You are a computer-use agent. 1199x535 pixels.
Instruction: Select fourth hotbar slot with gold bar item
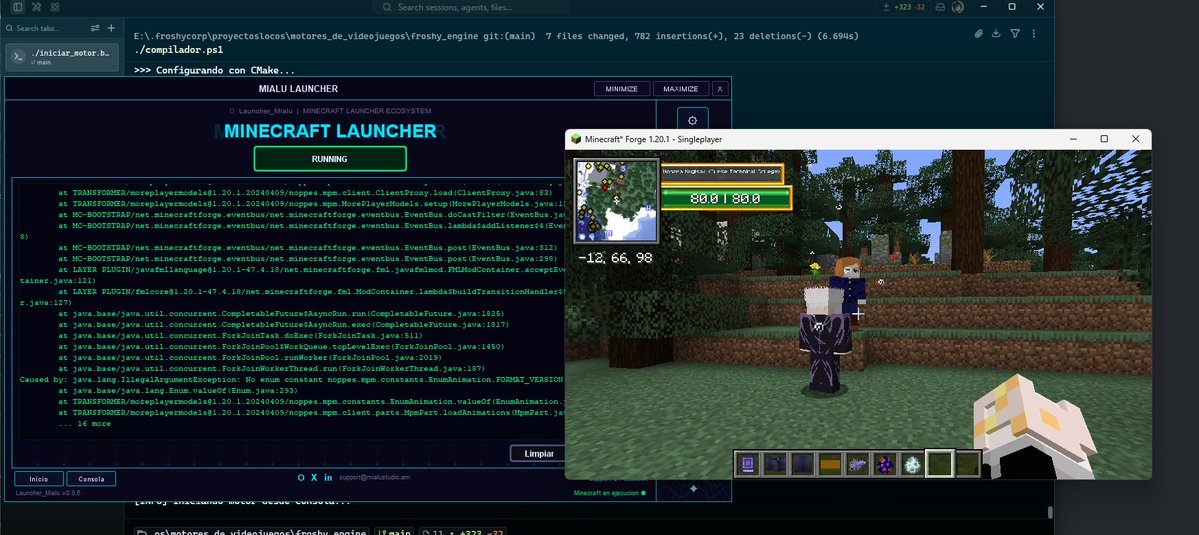point(830,463)
